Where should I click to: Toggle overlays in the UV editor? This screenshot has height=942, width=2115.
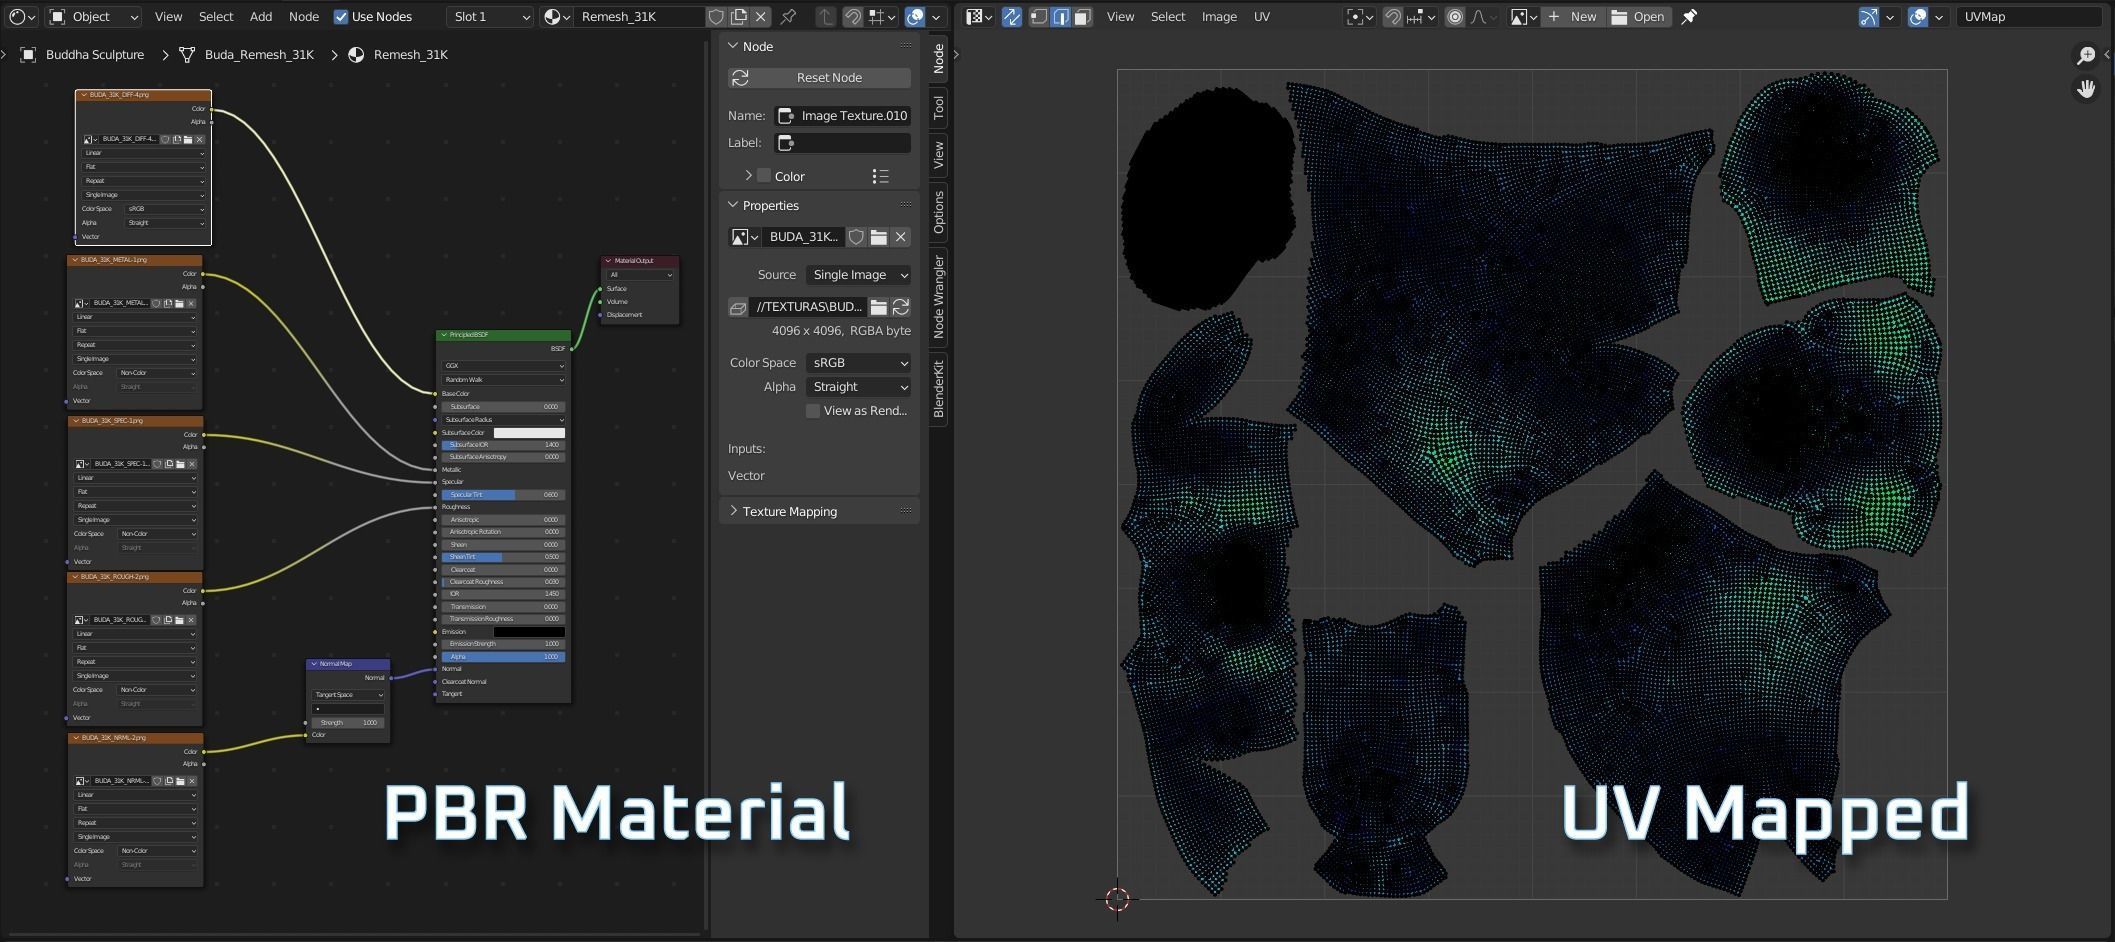1918,17
